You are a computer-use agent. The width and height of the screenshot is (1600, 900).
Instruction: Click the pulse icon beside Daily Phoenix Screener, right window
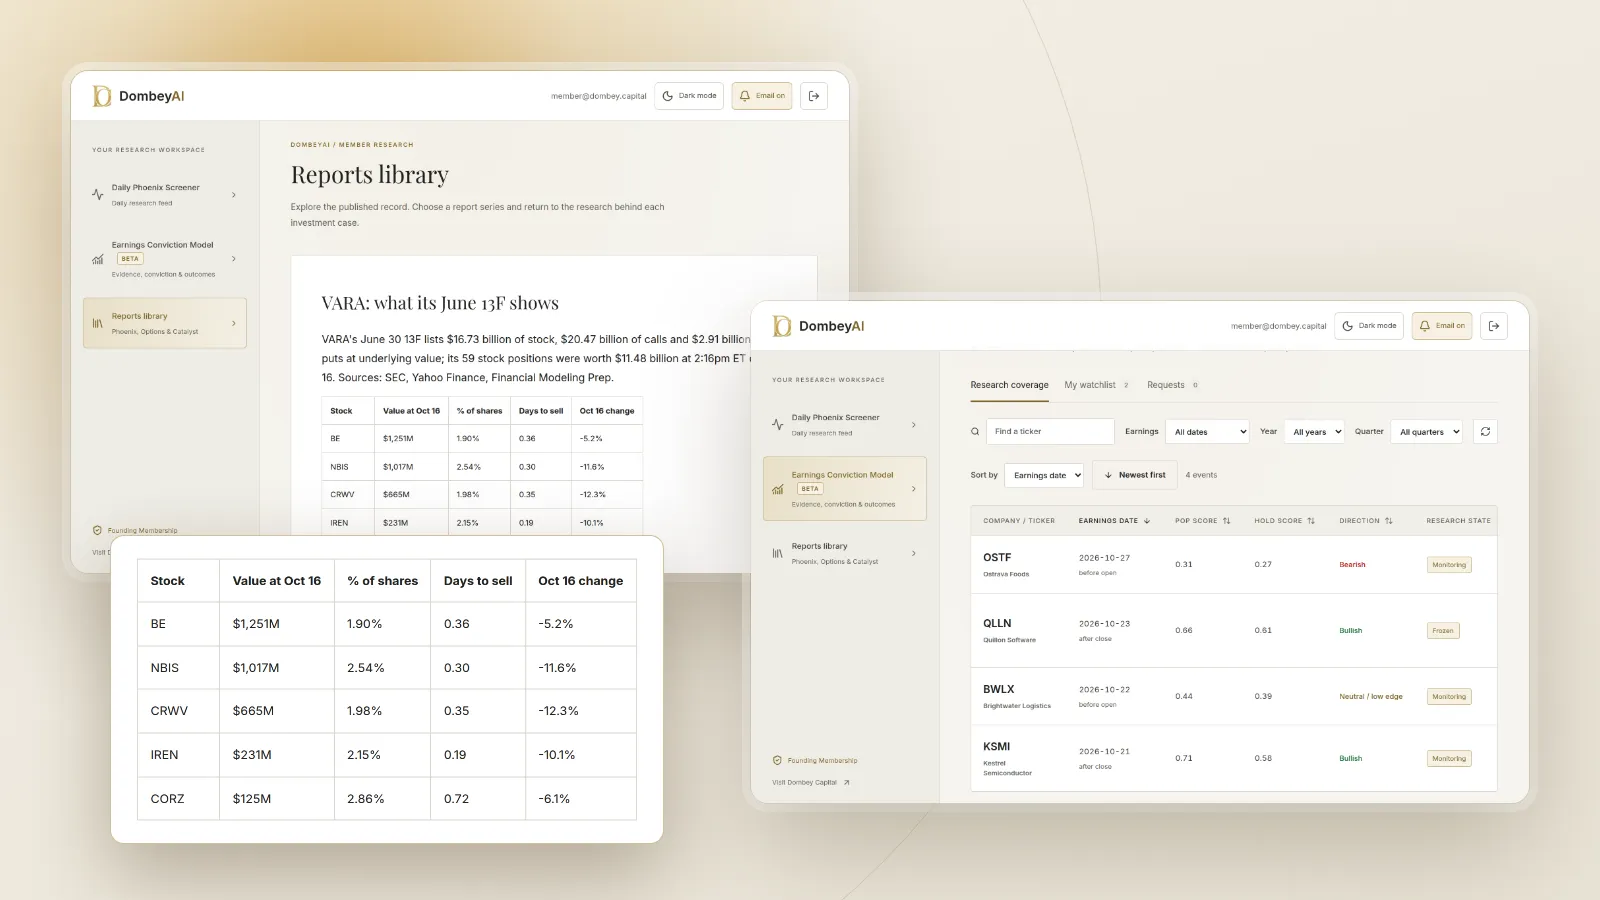pos(778,425)
